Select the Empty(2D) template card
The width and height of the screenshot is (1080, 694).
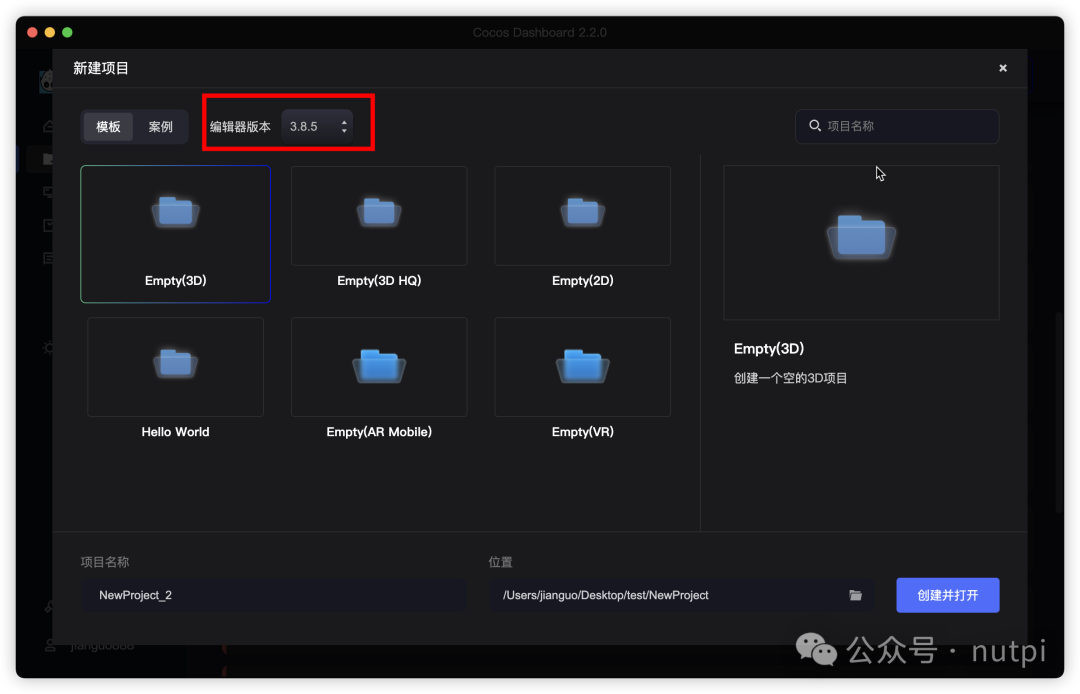583,228
